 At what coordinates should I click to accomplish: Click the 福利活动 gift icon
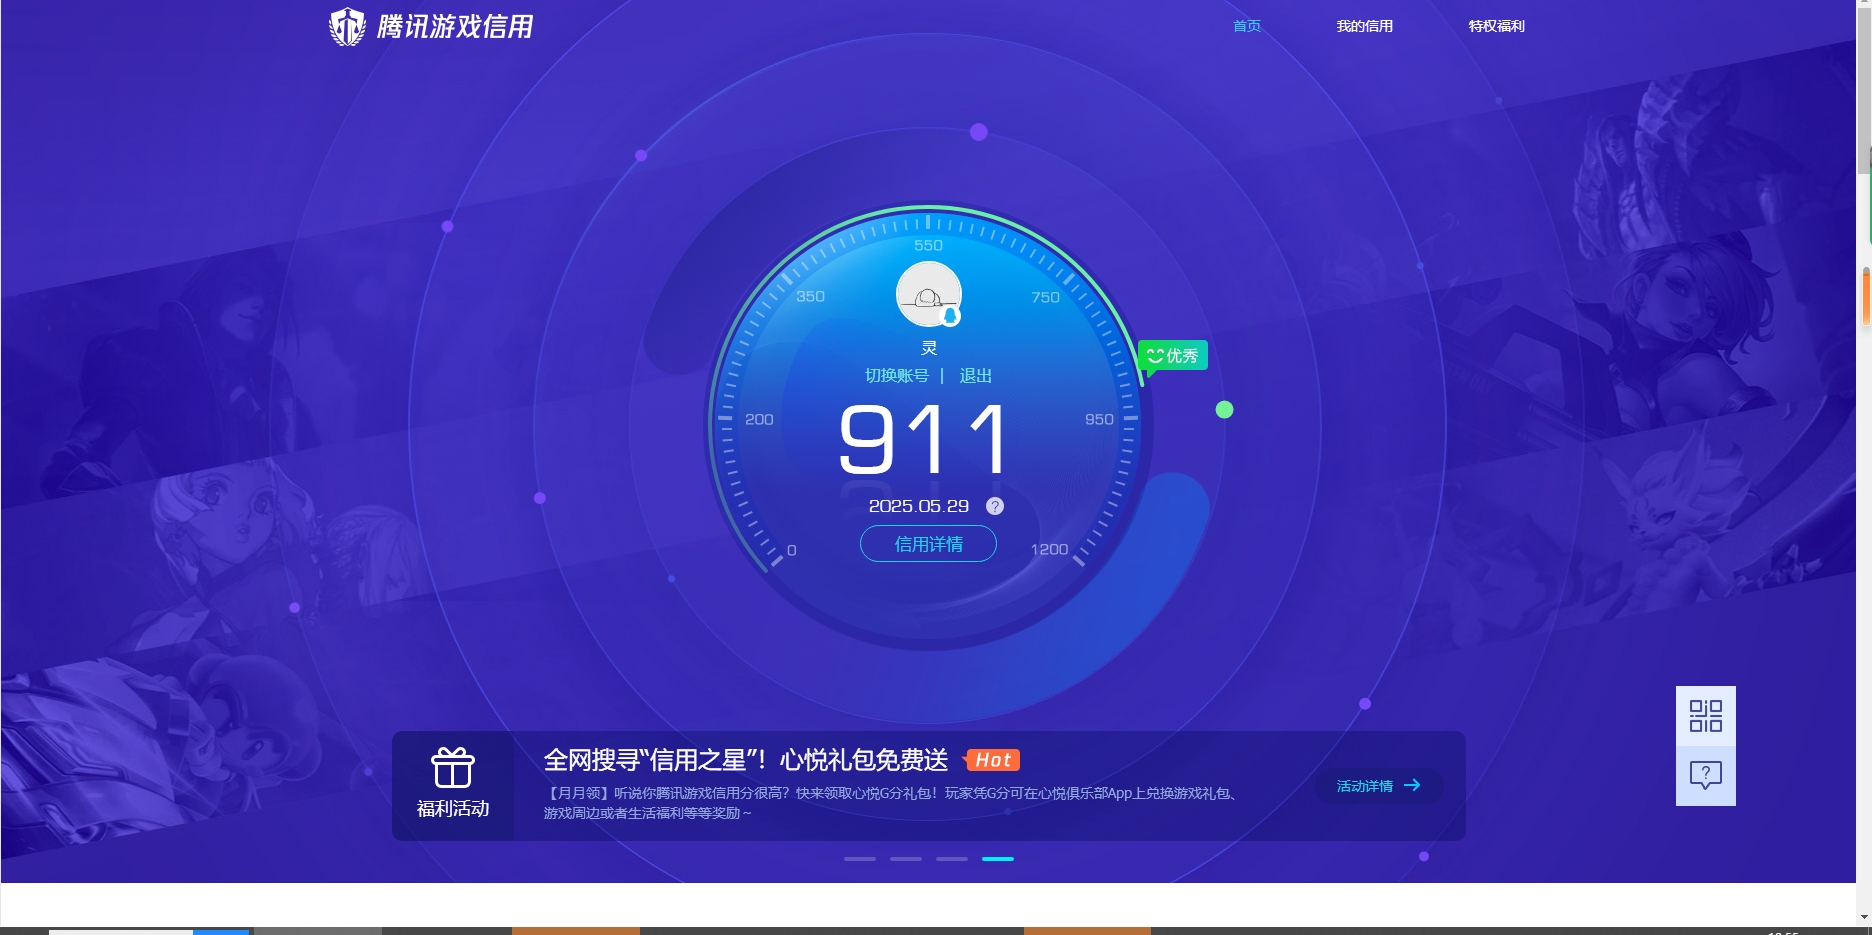[x=452, y=768]
